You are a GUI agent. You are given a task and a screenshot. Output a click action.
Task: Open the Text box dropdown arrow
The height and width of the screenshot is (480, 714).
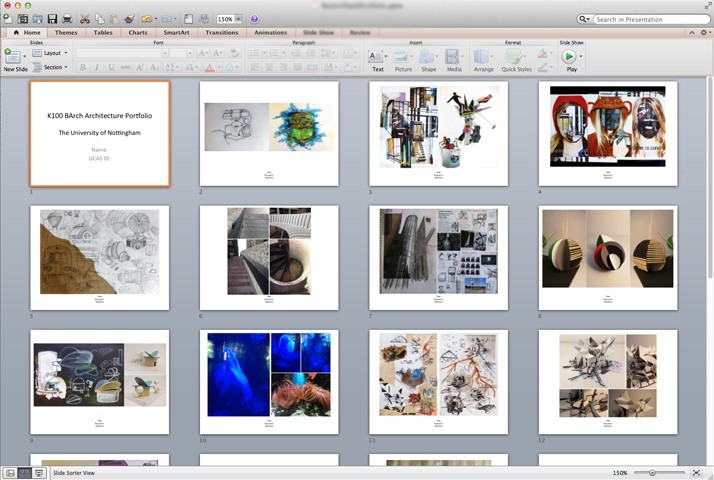coord(386,56)
